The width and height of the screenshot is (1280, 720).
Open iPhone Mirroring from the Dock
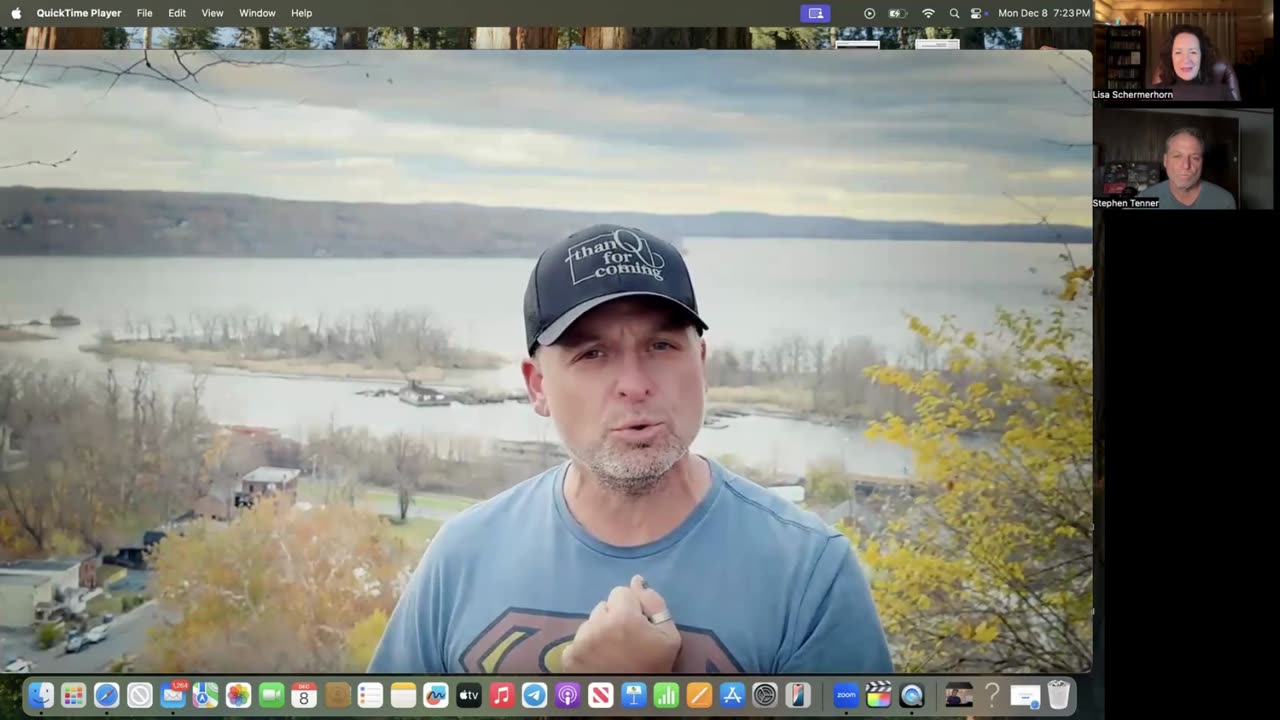coord(797,695)
